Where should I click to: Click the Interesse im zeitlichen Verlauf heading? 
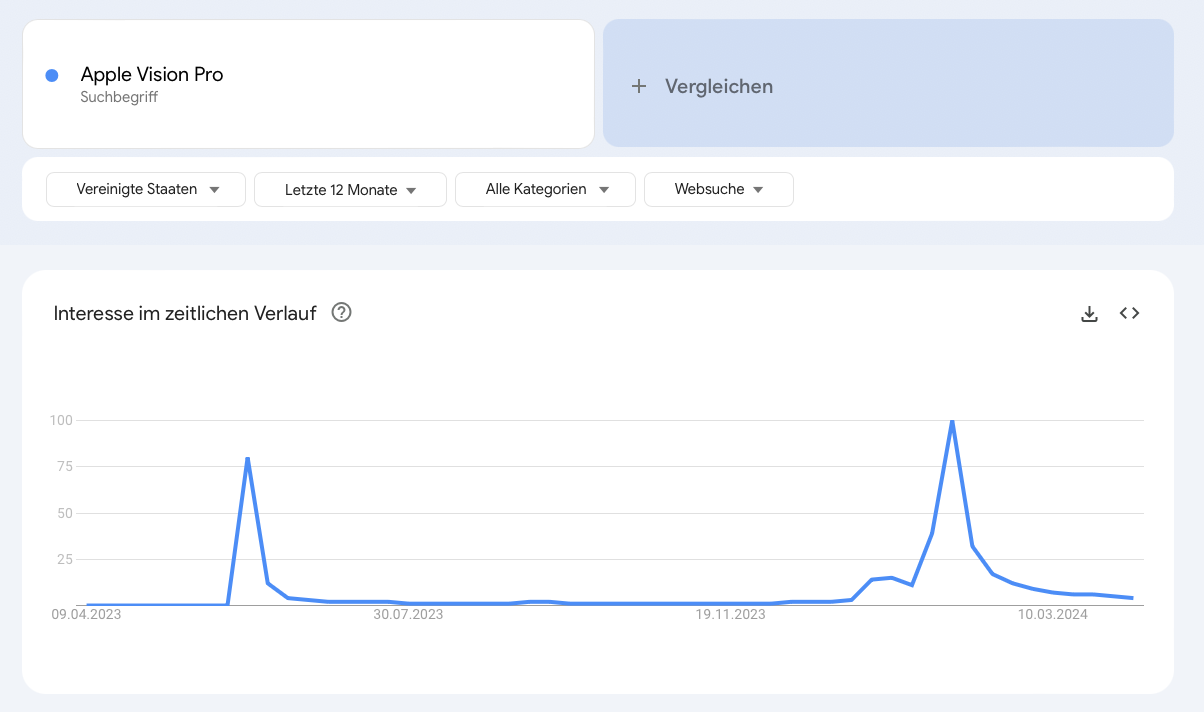click(x=185, y=313)
